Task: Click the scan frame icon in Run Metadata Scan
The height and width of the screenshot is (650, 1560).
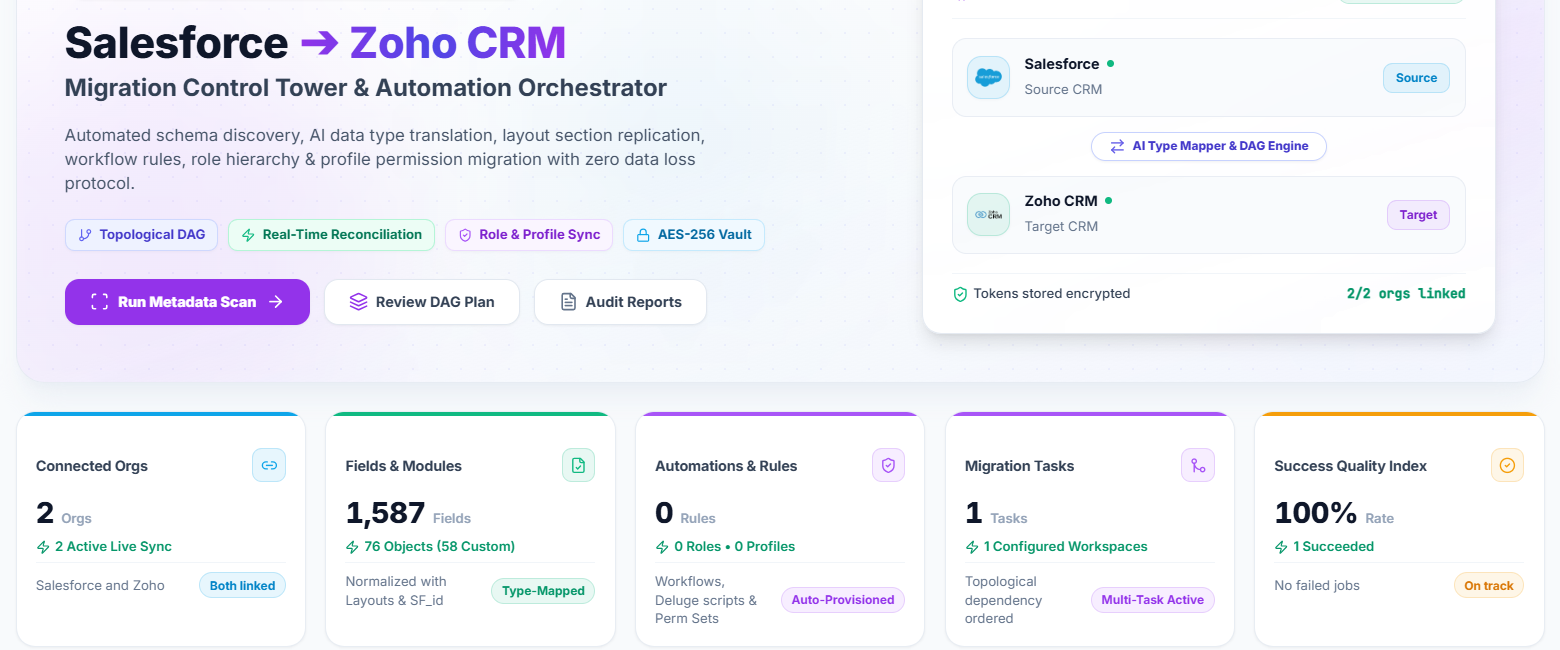Action: pyautogui.click(x=99, y=302)
